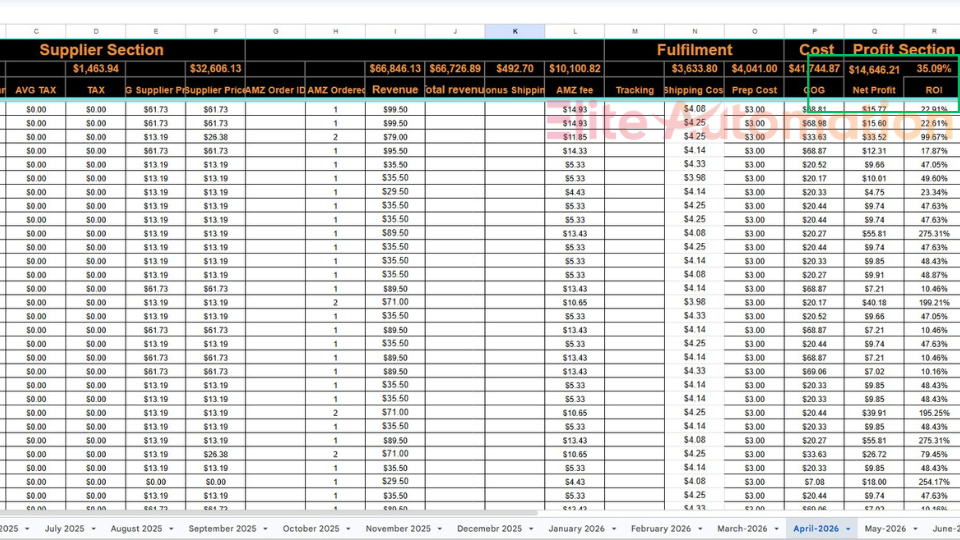Open the November 2025 tab dropdown arrow
This screenshot has height=540, width=960.
pyautogui.click(x=440, y=529)
